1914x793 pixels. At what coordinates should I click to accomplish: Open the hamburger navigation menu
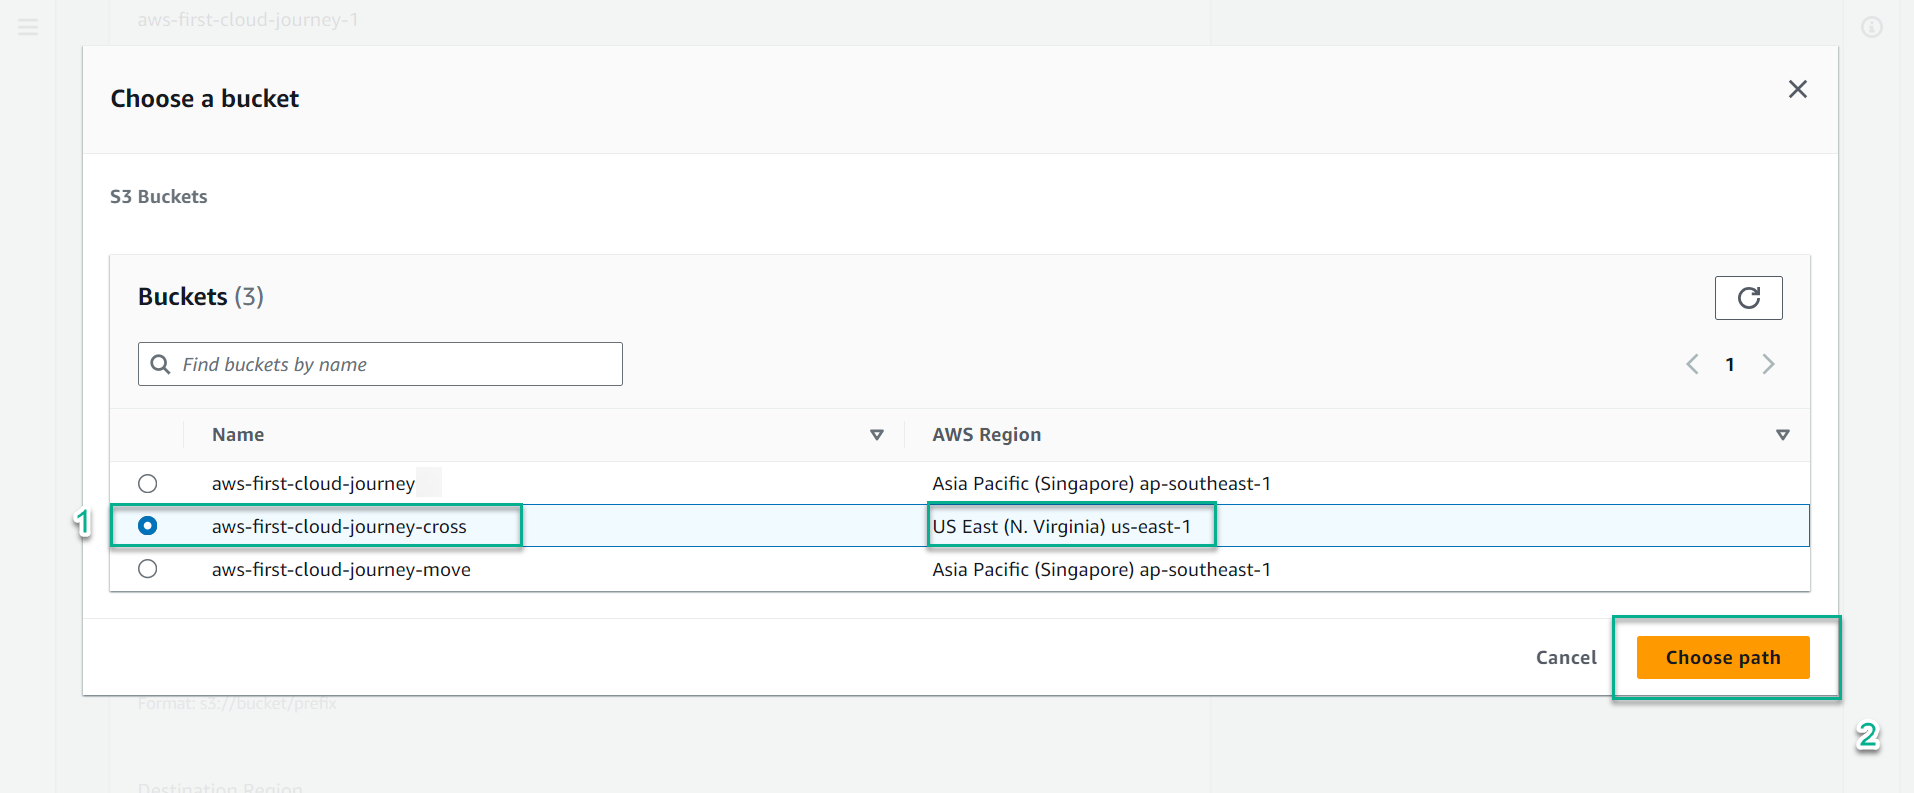click(28, 27)
